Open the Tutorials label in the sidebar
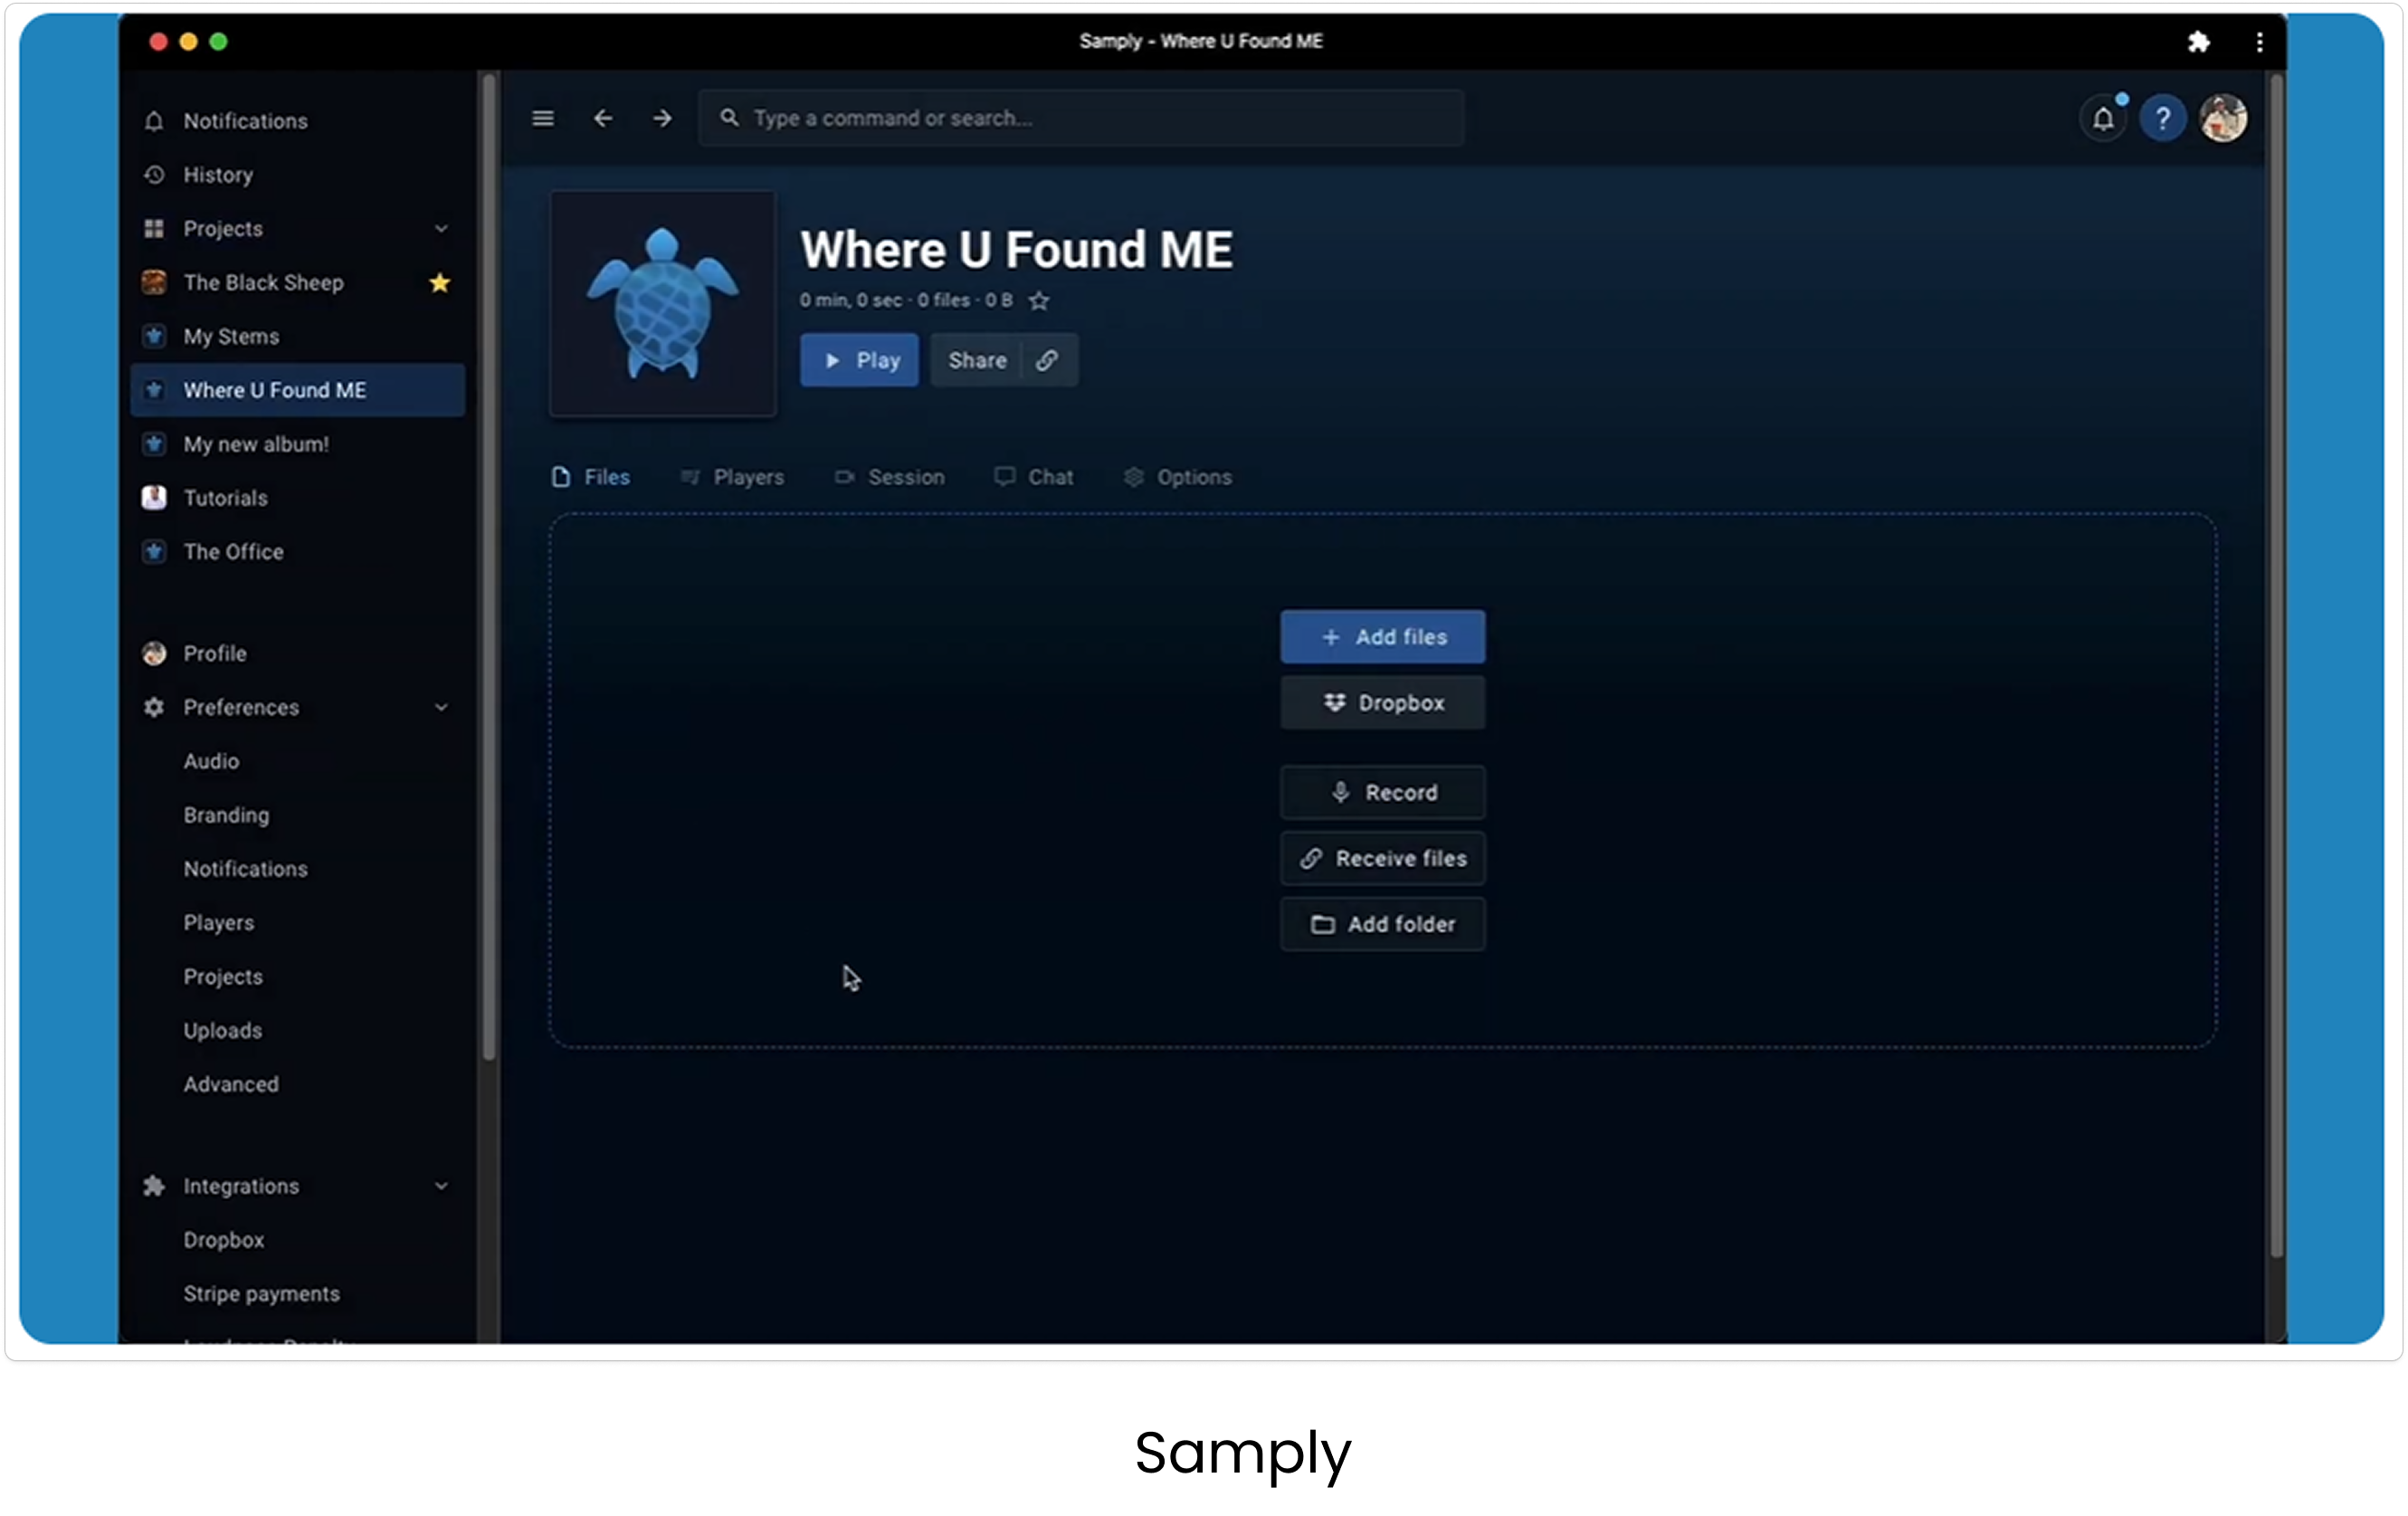 (x=226, y=498)
